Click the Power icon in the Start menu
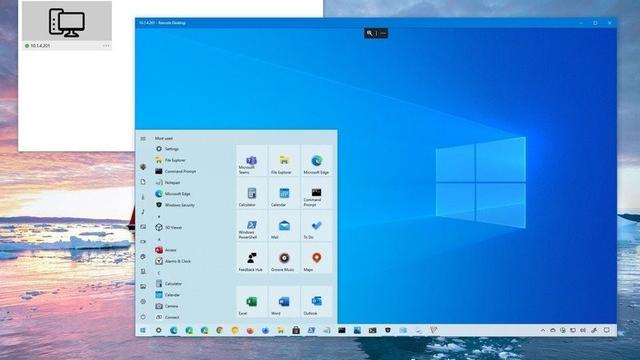Viewport: 640px width, 360px height. click(x=143, y=317)
